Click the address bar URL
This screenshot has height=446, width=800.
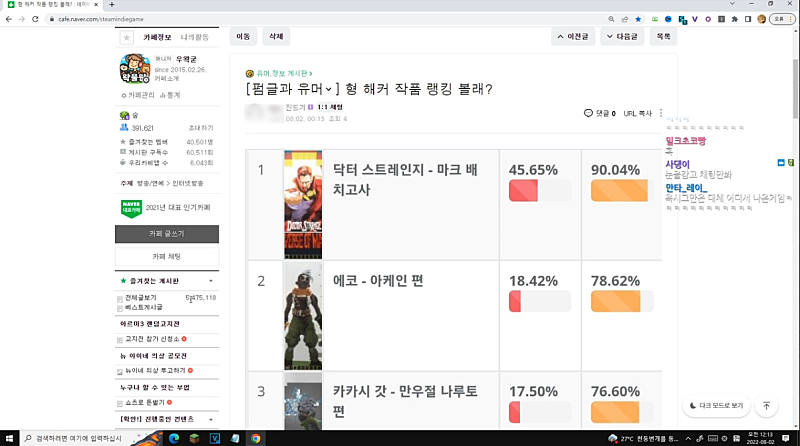point(101,19)
